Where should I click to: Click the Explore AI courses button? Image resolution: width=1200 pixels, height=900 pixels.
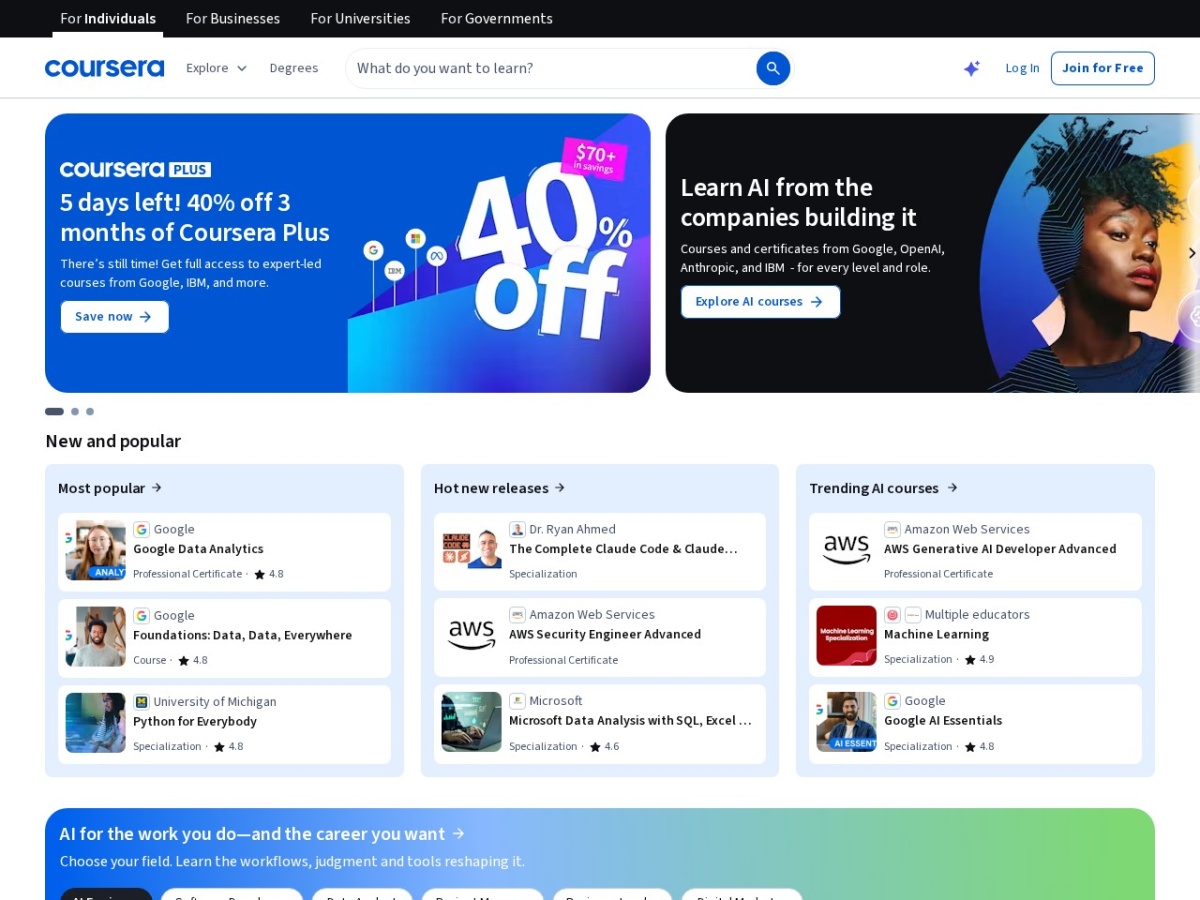(760, 301)
